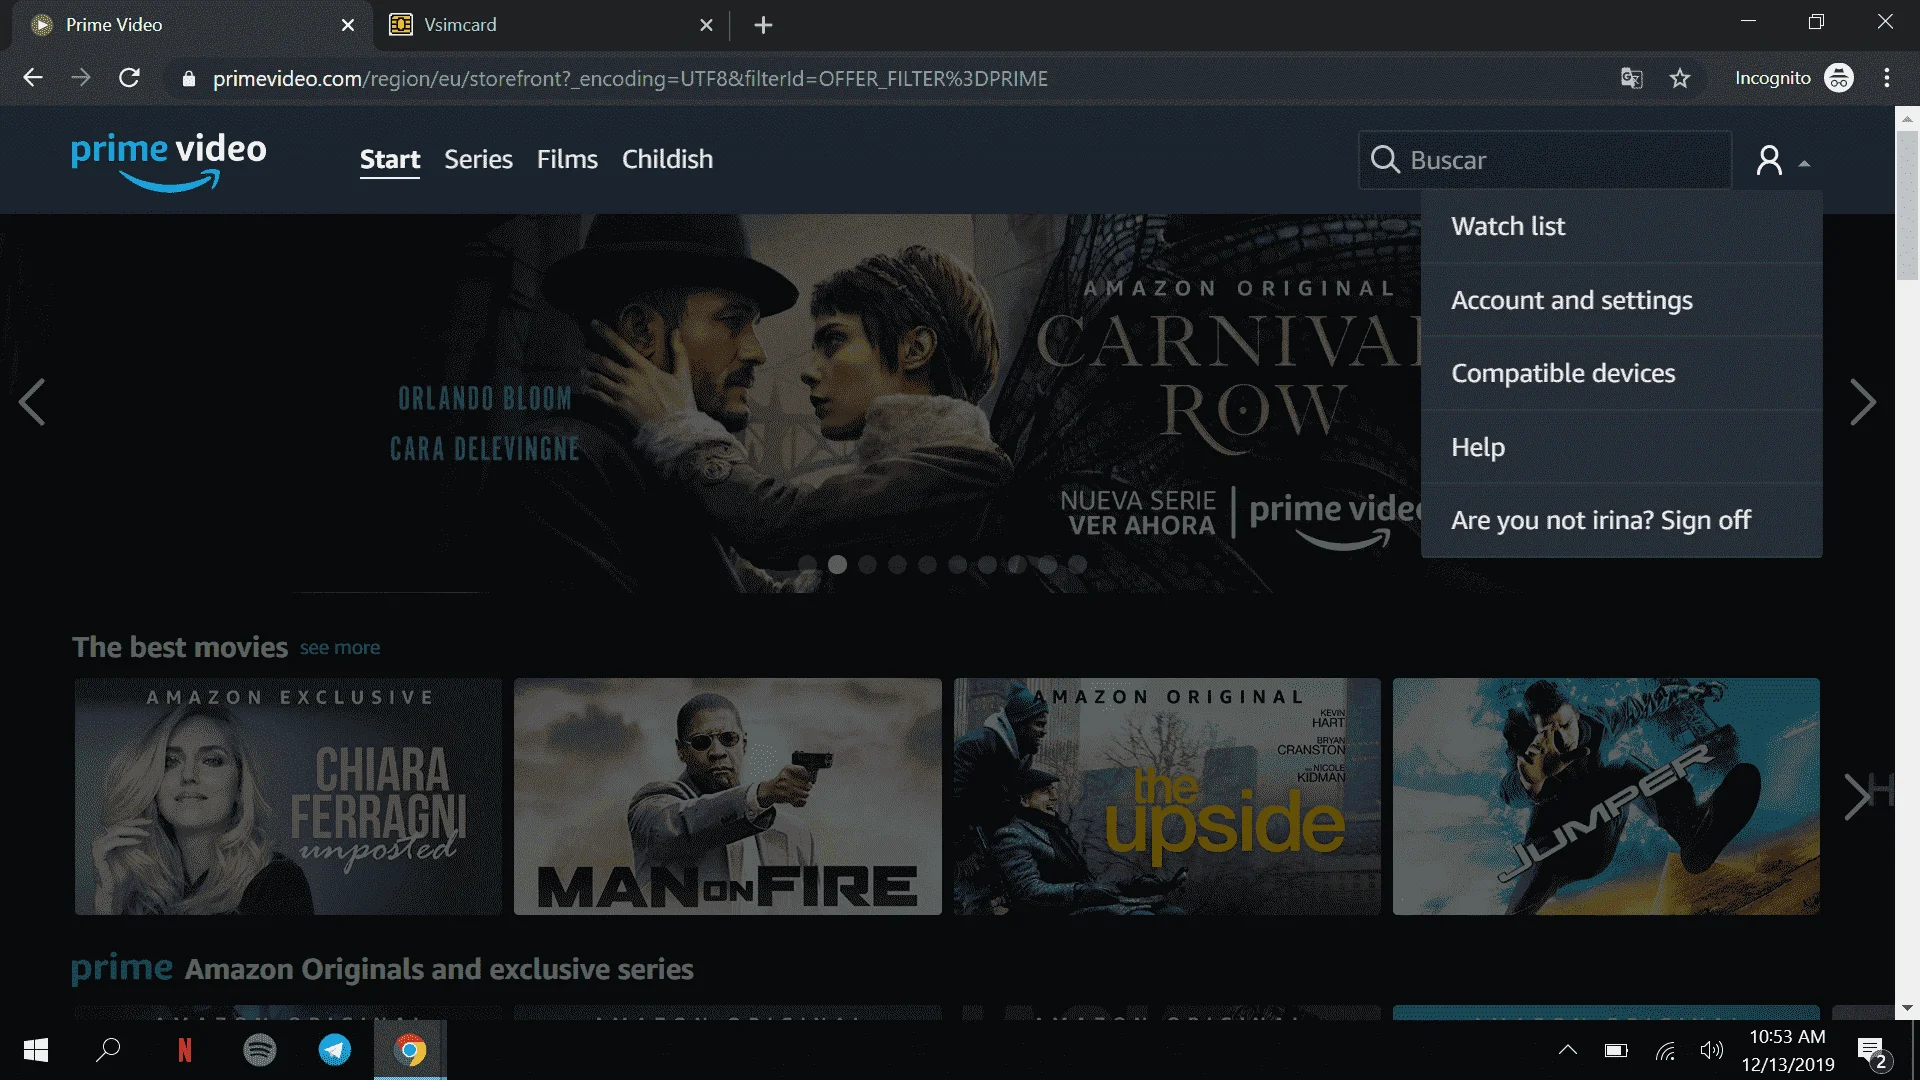Open Chrome three-dot menu

(1887, 78)
